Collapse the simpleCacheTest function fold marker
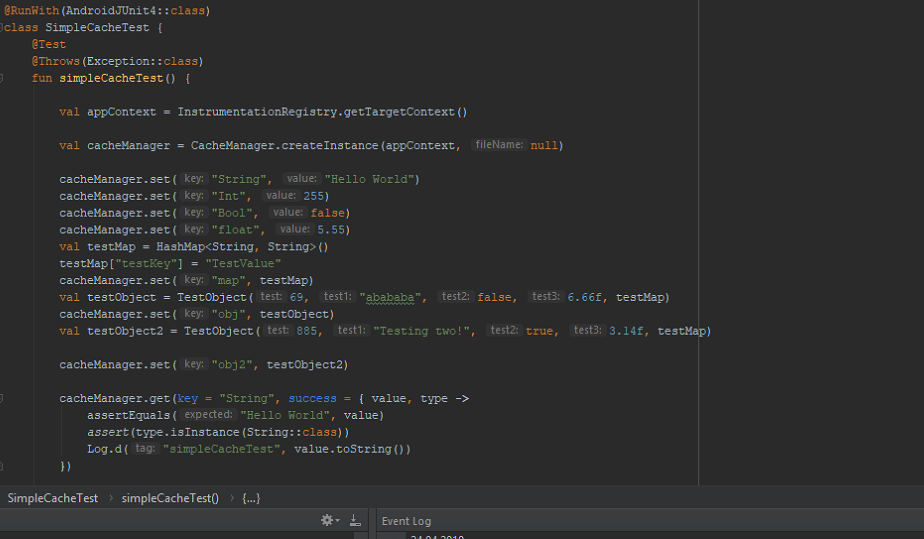Viewport: 924px width, 539px height. tap(4, 78)
